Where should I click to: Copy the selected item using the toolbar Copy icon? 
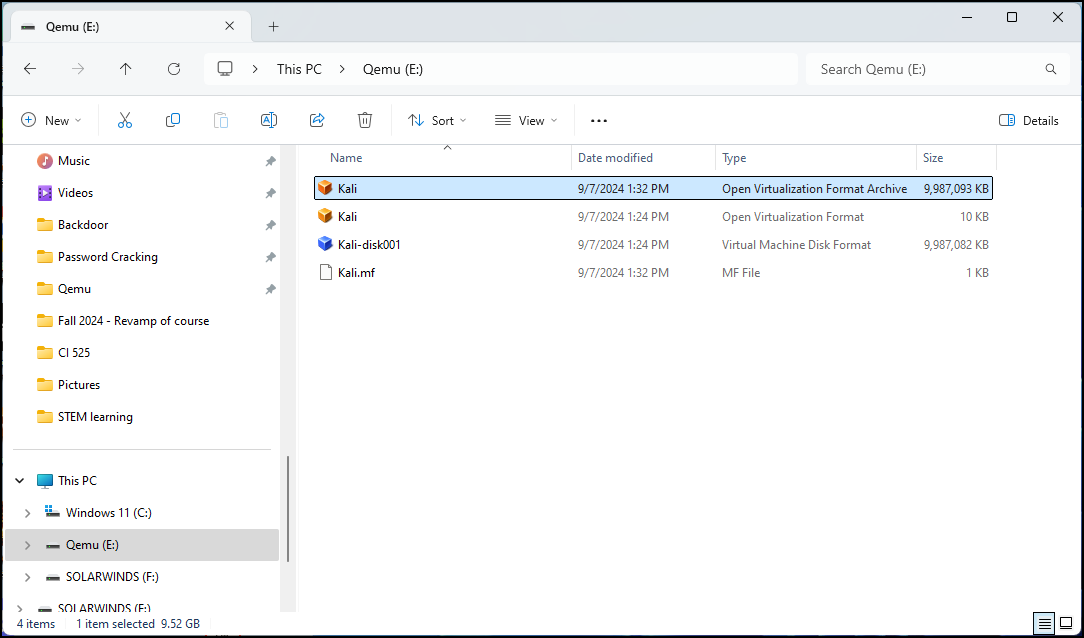click(173, 120)
